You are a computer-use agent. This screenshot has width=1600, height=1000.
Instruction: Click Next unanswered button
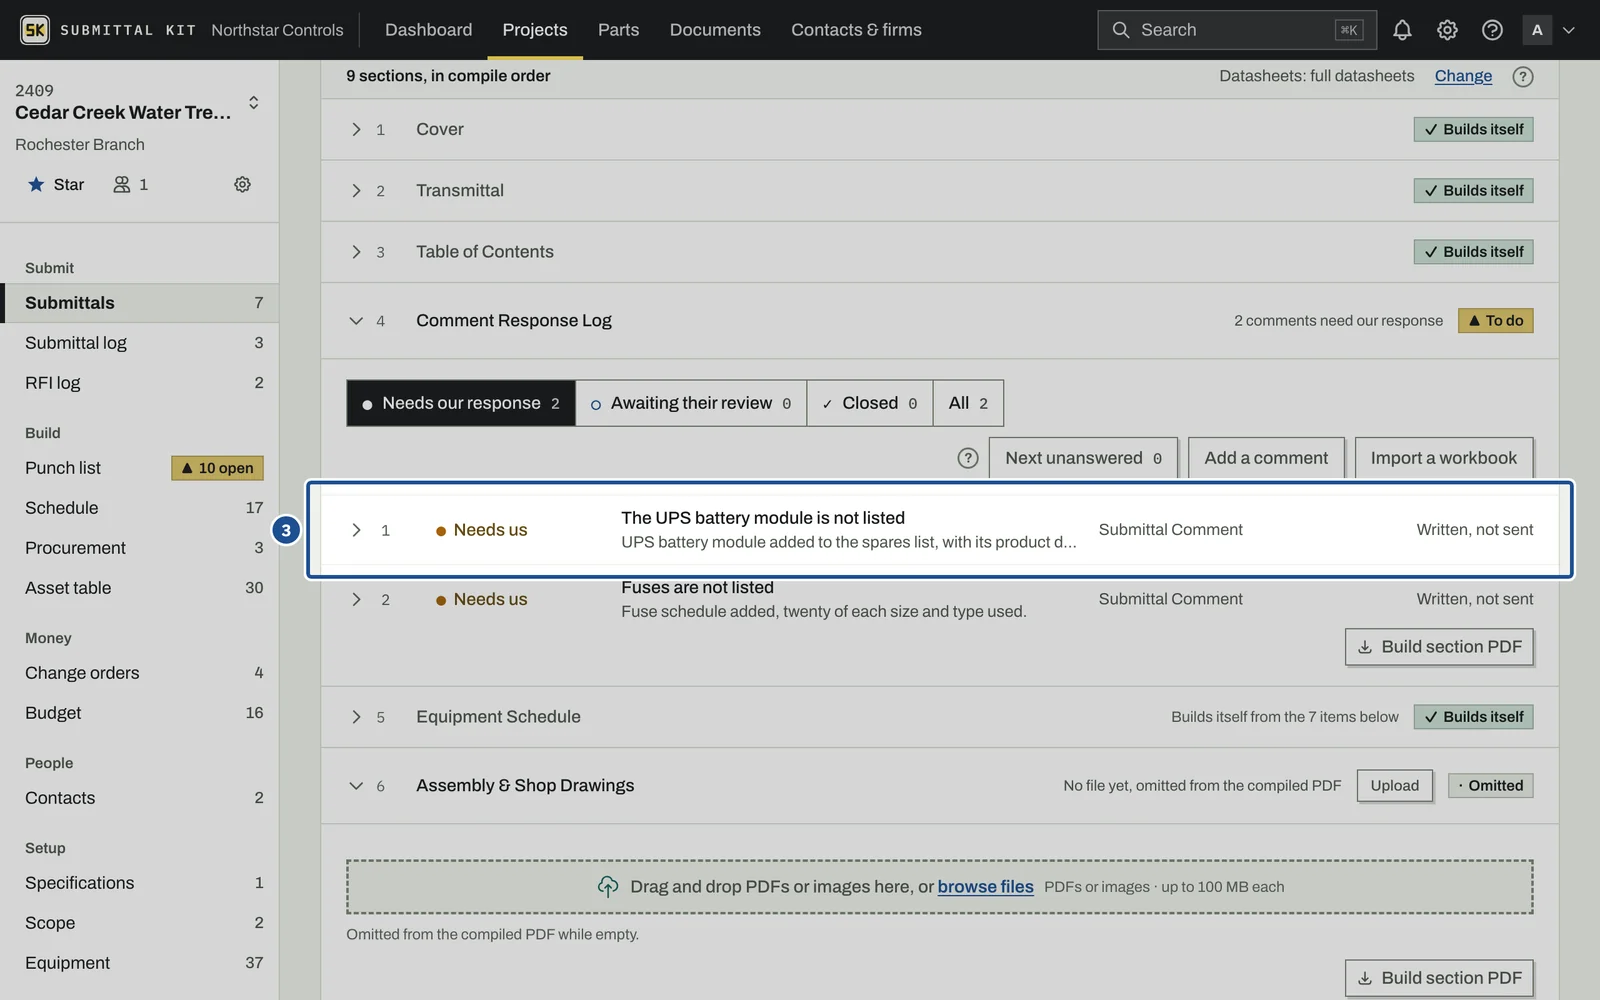[x=1083, y=458]
